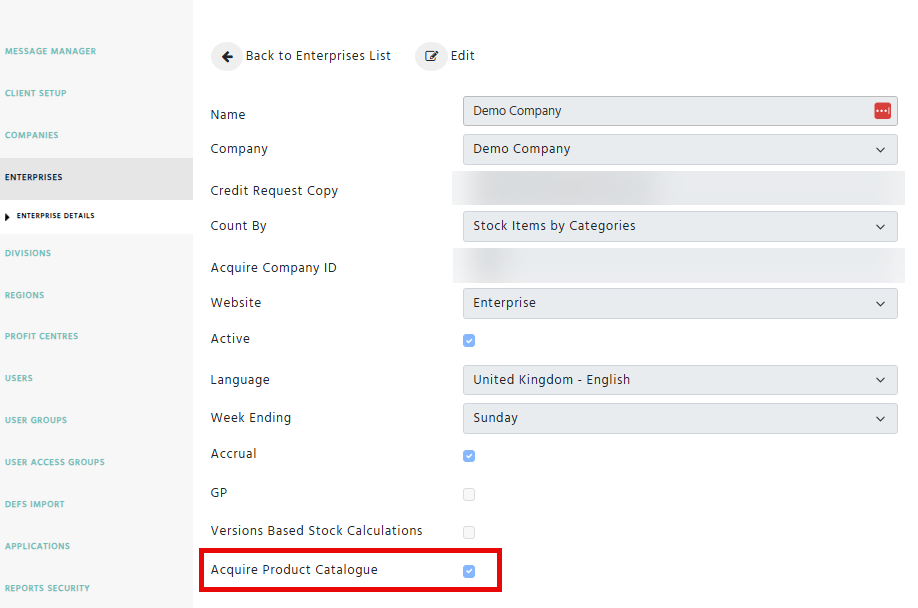This screenshot has height=608, width=918.
Task: Select Profit Centres in sidebar
Action: click(41, 336)
